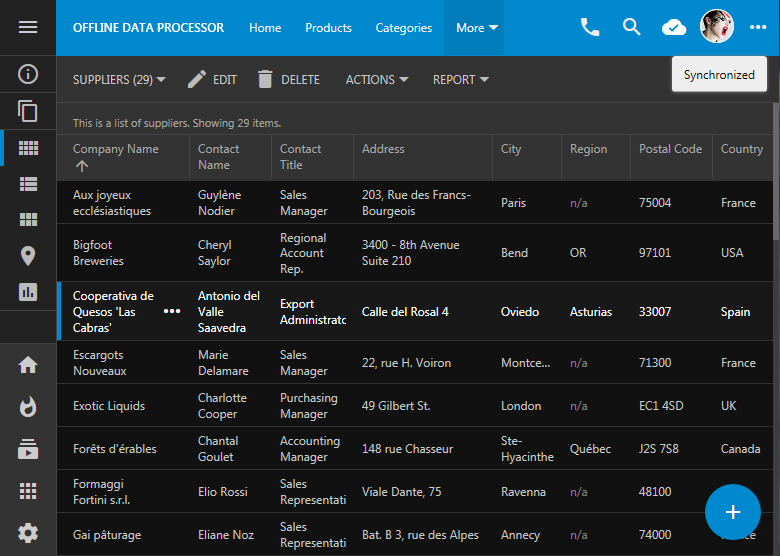Click the EDIT button label
780x556 pixels.
[225, 80]
